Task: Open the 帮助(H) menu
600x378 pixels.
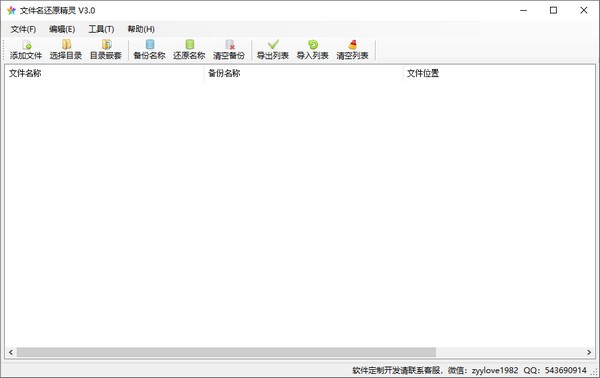Action: 141,29
